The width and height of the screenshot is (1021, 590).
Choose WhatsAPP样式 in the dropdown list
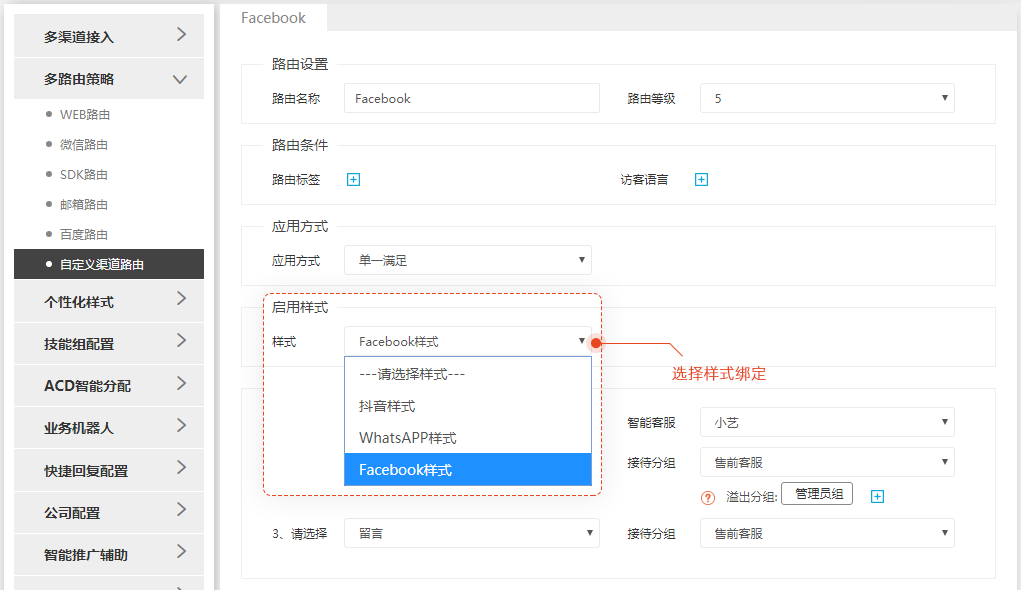(468, 438)
